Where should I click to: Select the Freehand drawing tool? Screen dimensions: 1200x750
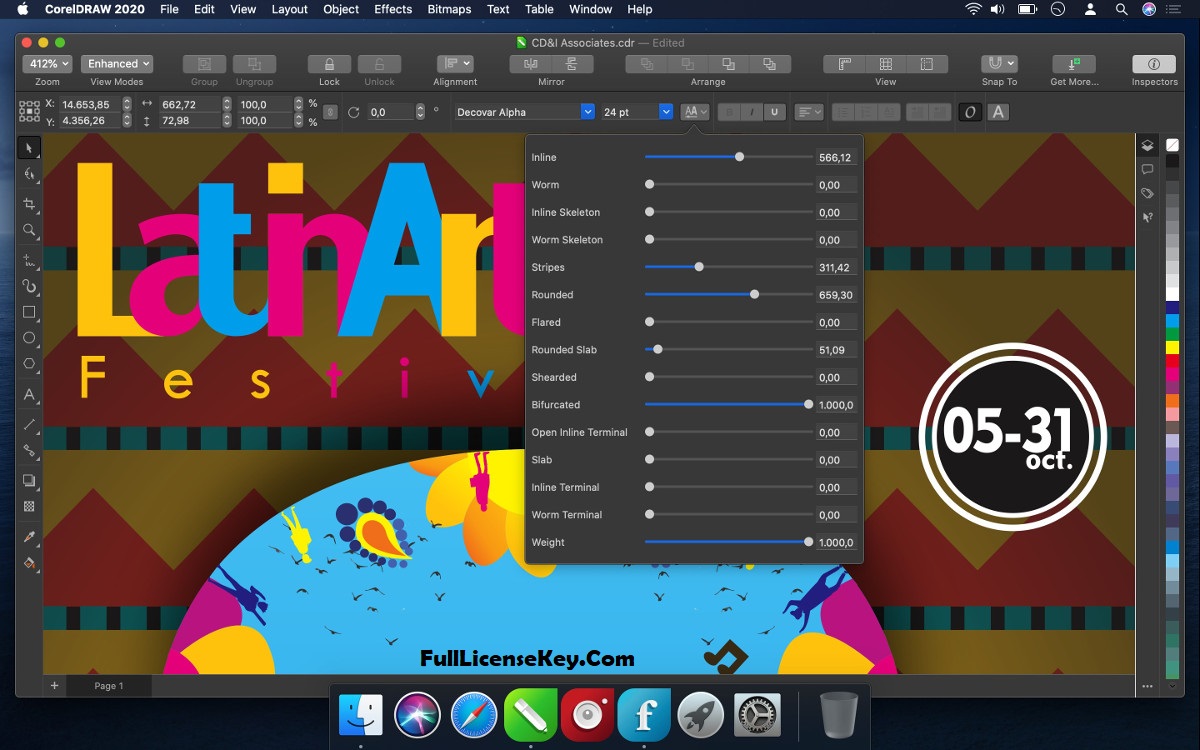click(x=29, y=260)
